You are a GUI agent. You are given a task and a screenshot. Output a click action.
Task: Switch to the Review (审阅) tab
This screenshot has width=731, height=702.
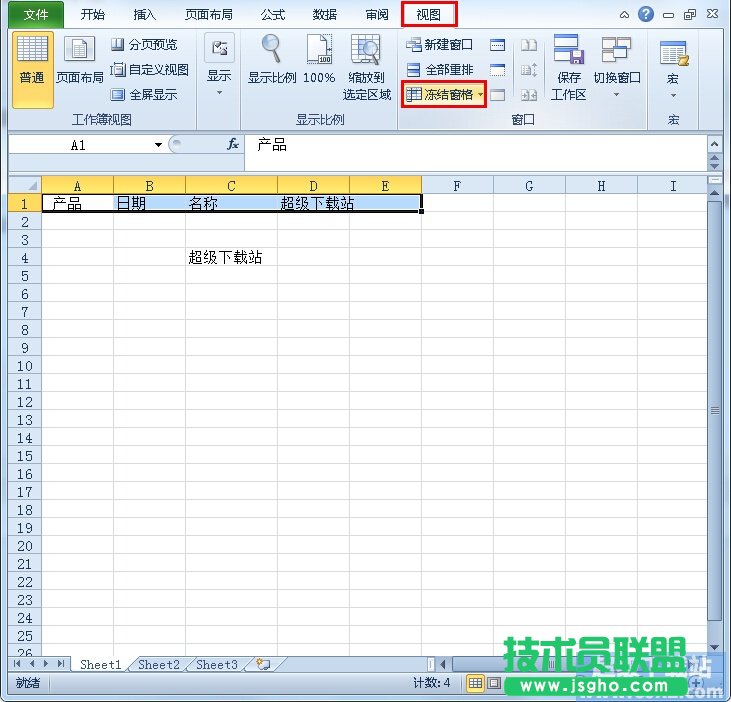pos(377,15)
